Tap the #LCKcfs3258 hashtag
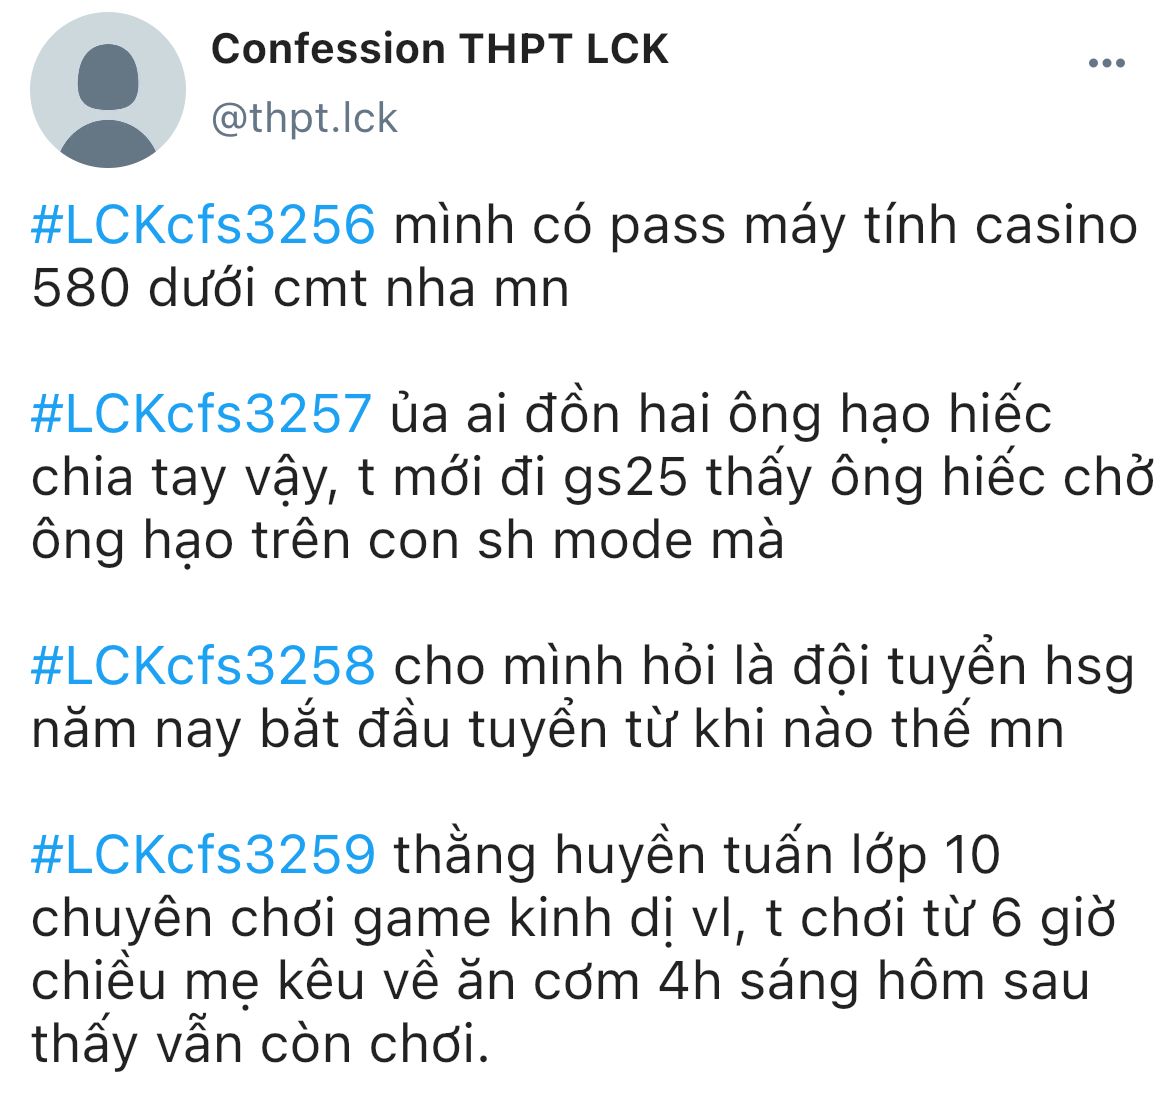 (x=203, y=666)
